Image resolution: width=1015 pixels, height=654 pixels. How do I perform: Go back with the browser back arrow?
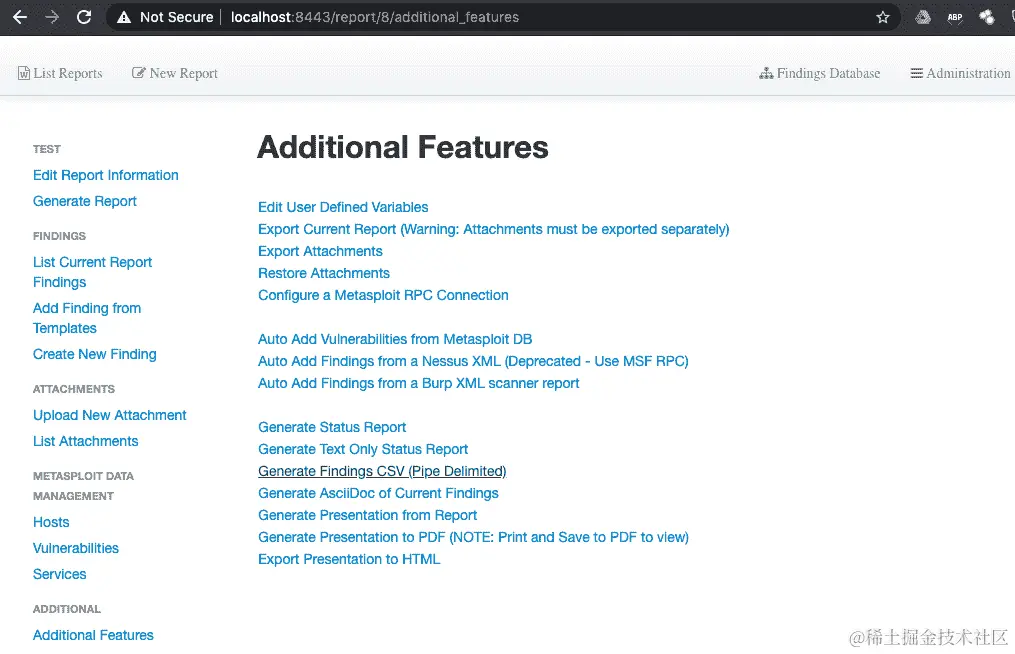coord(20,17)
